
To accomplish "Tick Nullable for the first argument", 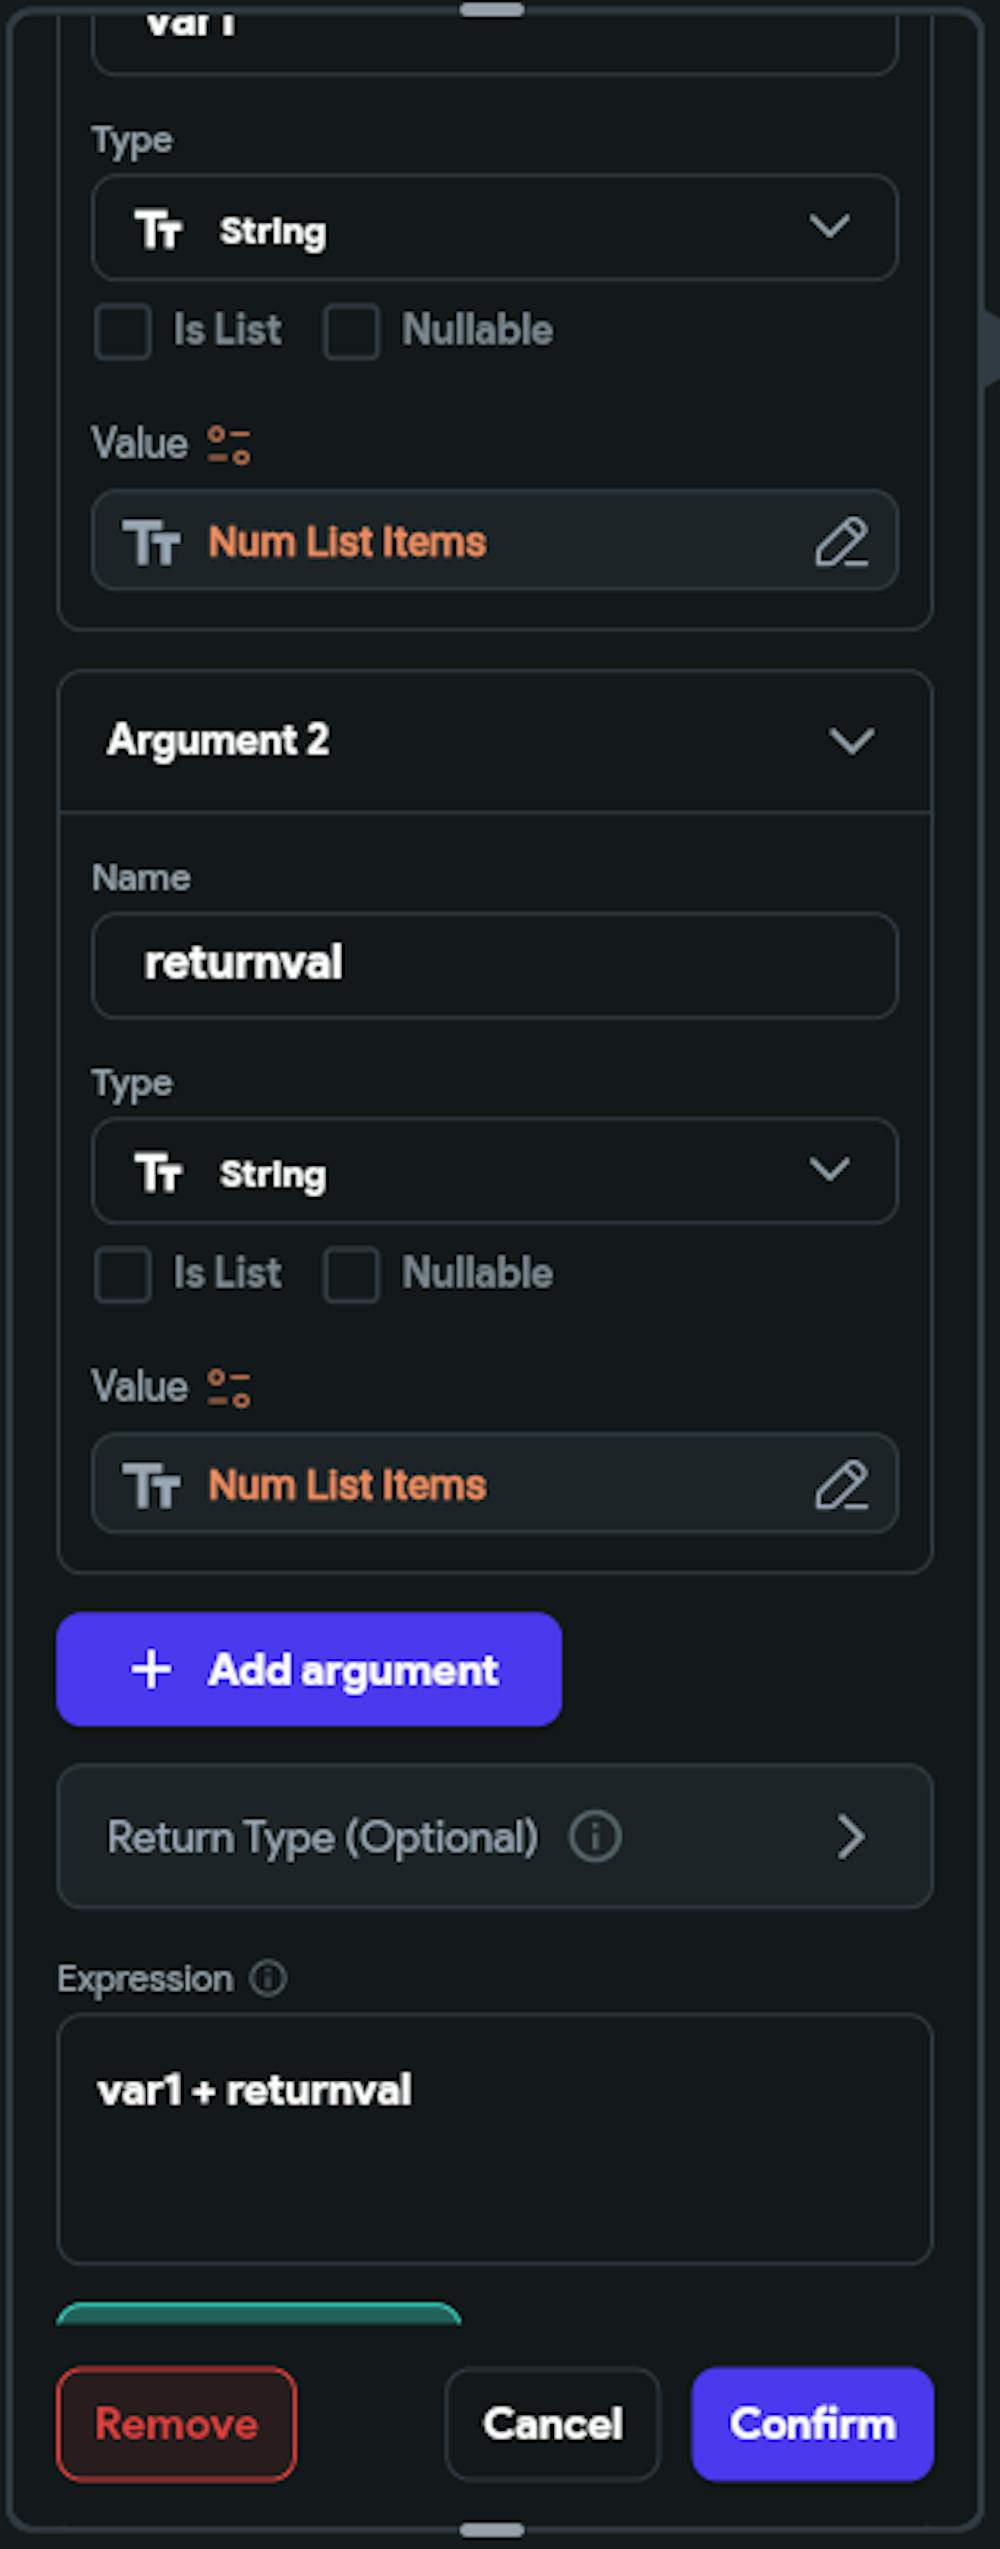I will [351, 331].
